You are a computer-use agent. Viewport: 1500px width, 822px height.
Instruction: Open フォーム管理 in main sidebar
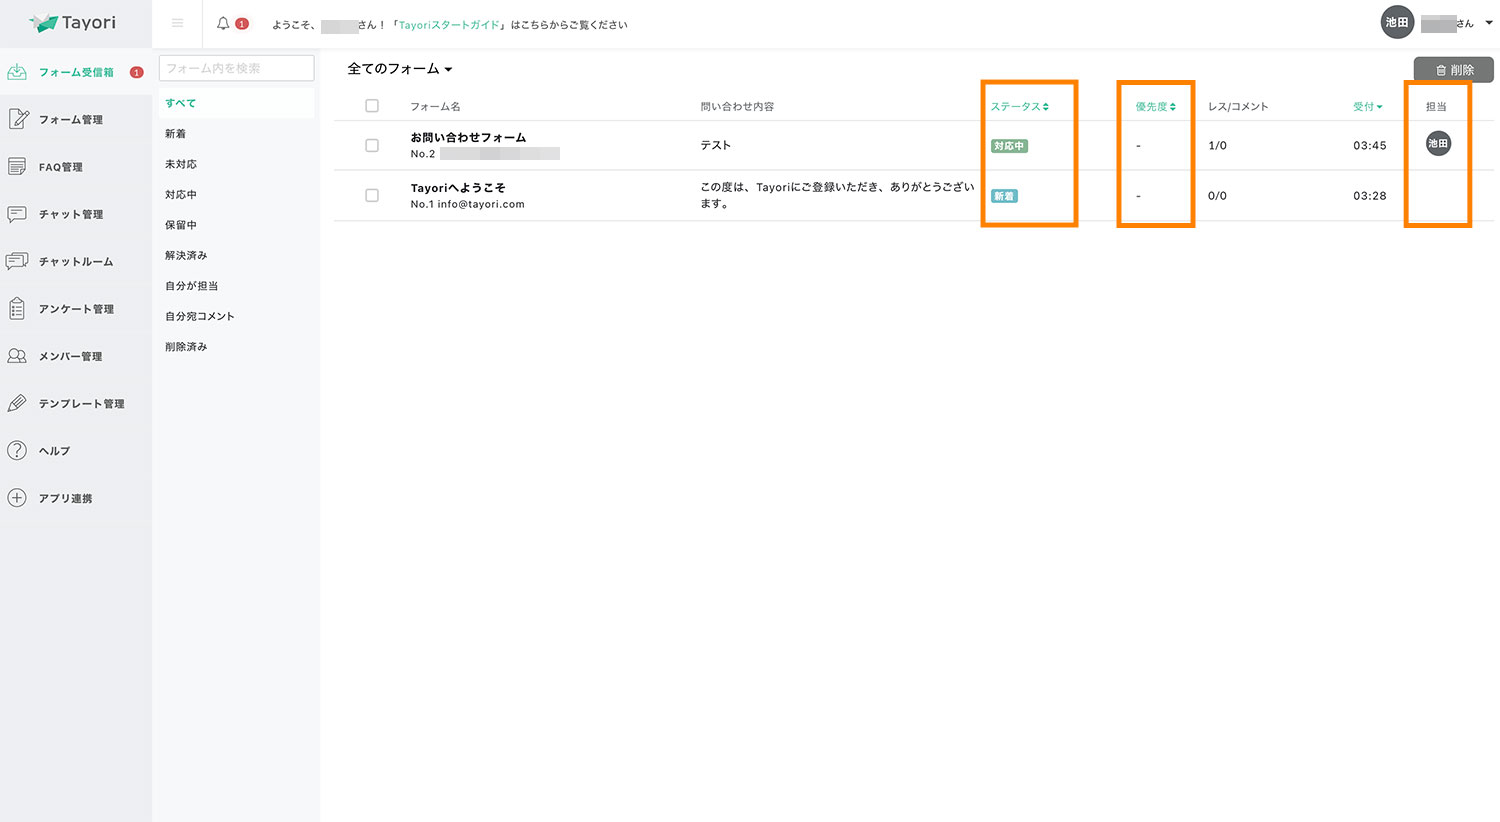coord(76,119)
